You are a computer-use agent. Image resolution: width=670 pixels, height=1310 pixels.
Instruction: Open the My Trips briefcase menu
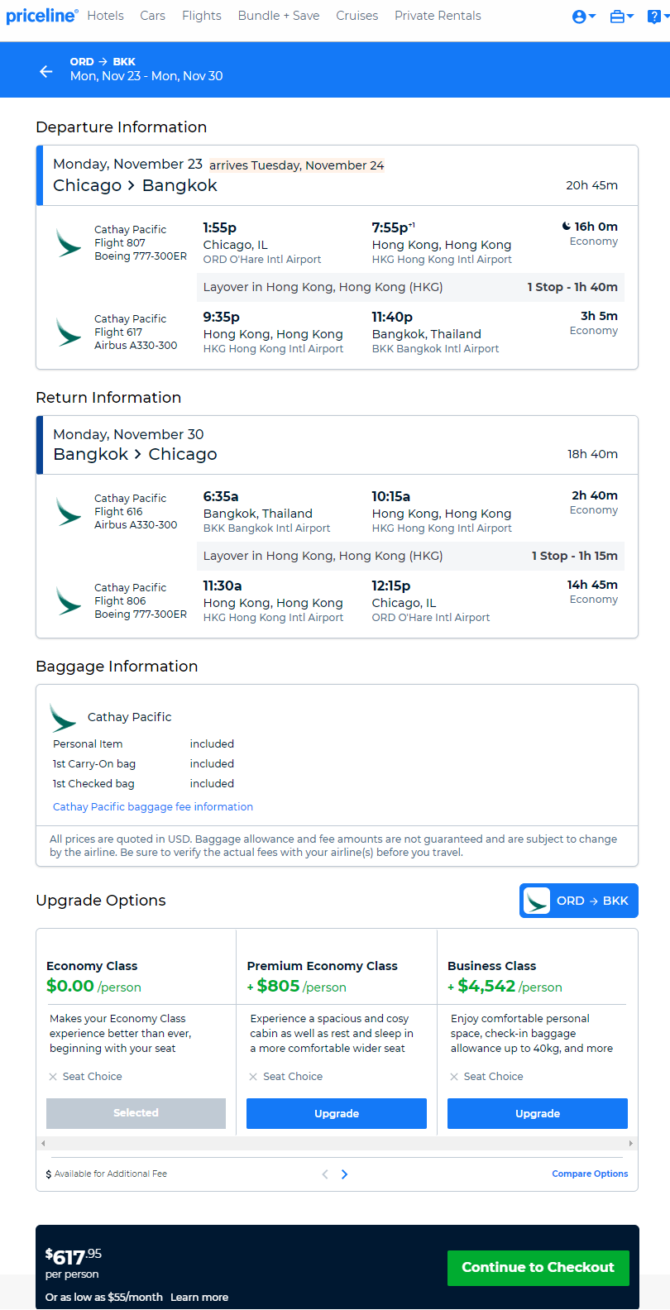(x=622, y=16)
